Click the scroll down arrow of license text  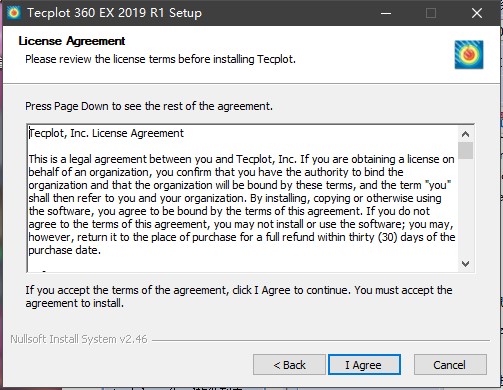(x=465, y=264)
